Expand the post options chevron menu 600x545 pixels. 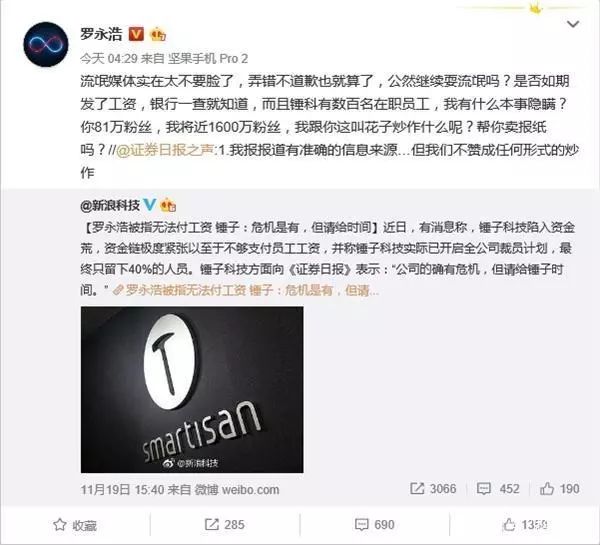tap(573, 24)
